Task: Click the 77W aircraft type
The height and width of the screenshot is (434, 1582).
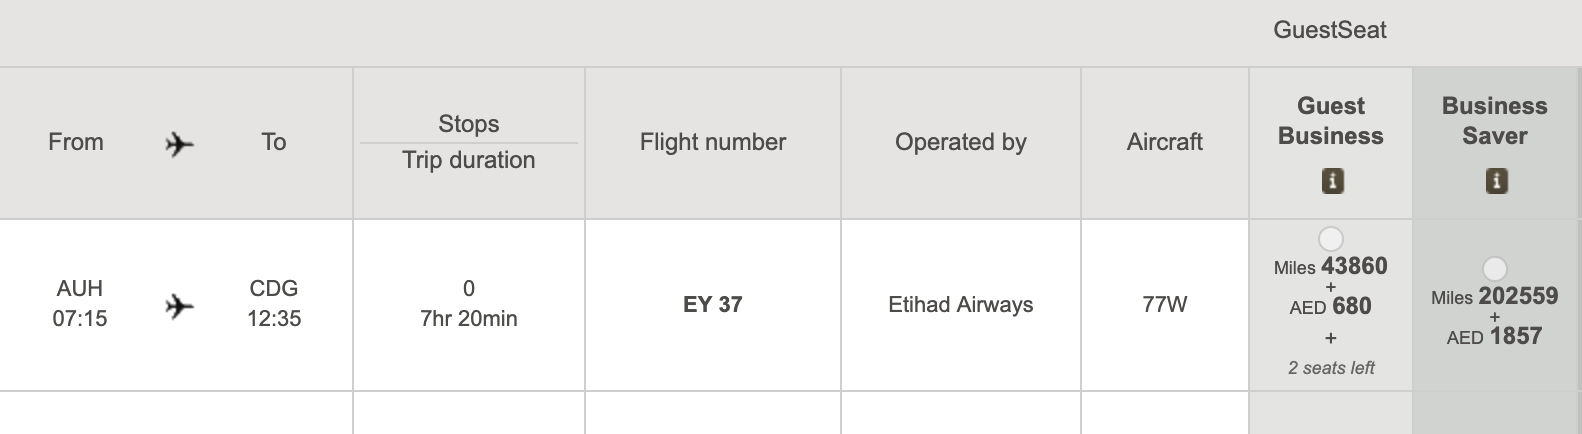Action: pyautogui.click(x=1164, y=305)
